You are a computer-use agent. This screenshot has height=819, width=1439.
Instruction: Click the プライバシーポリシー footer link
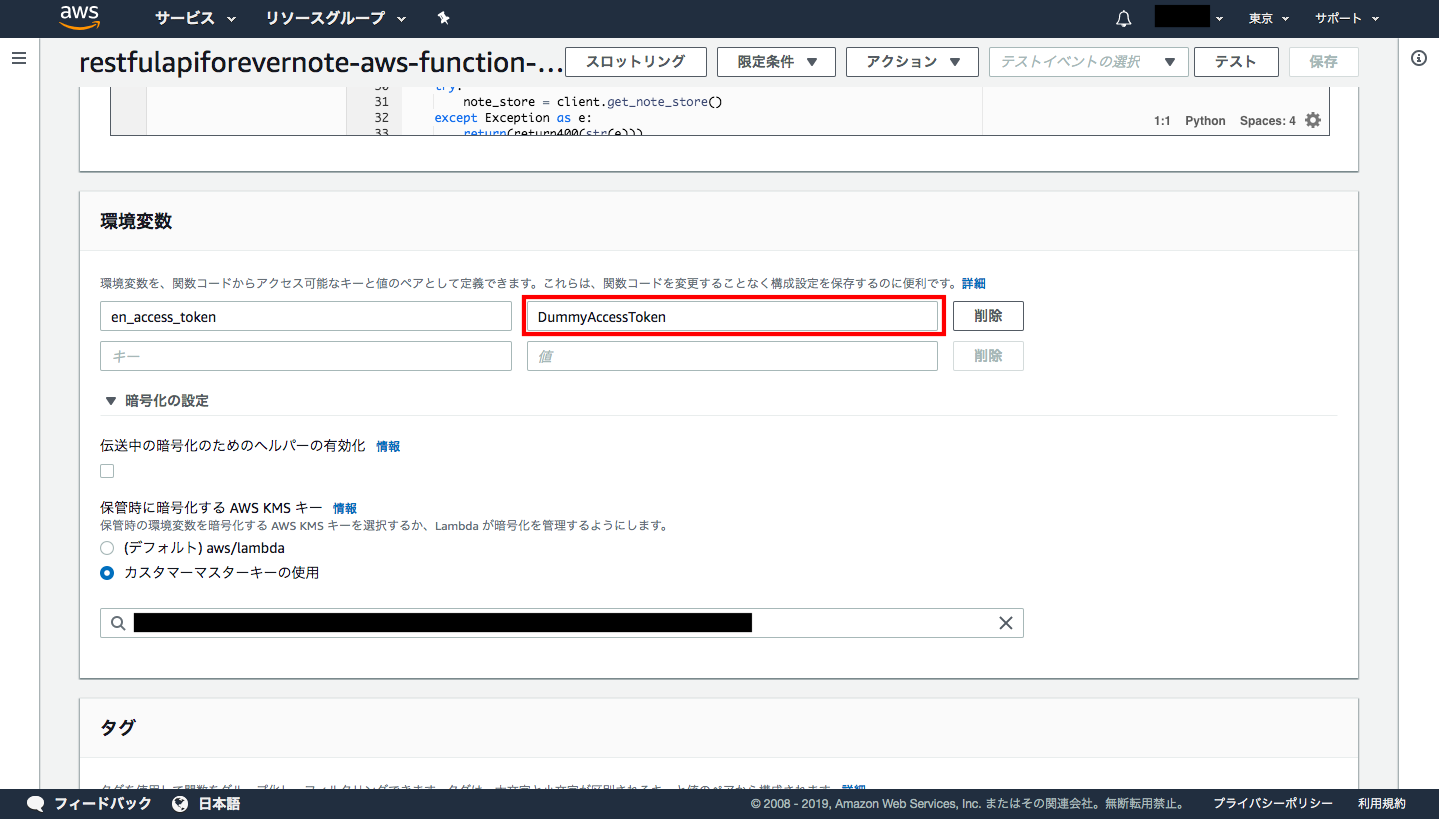pyautogui.click(x=1273, y=804)
